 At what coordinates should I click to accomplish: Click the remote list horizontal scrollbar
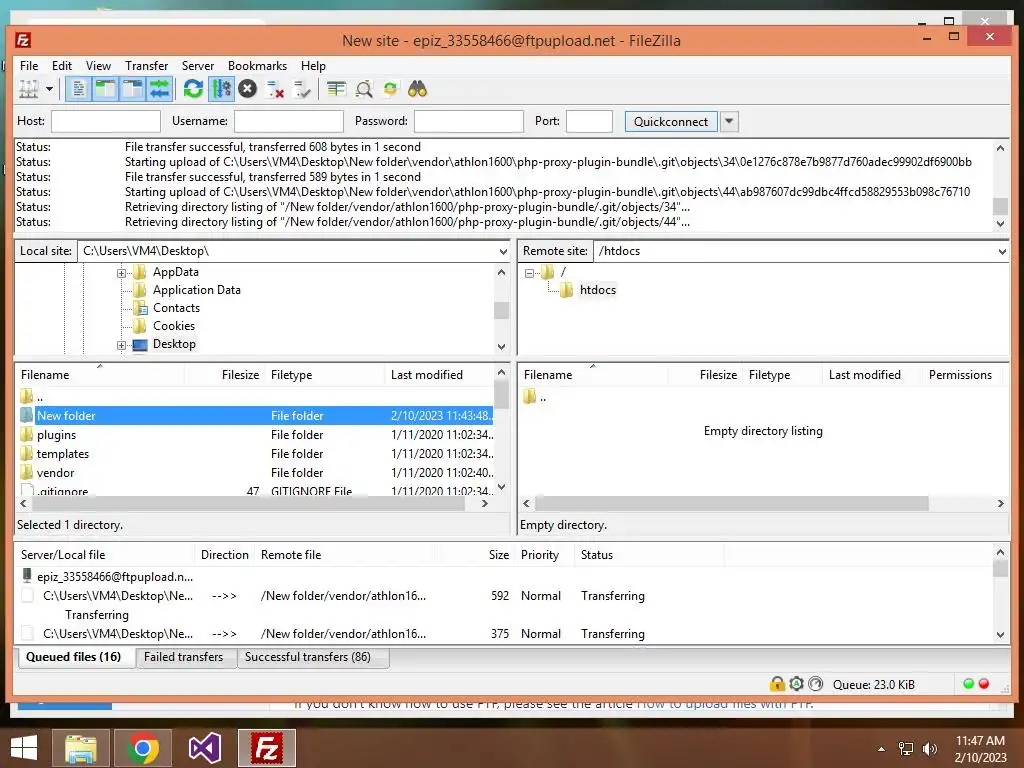click(731, 504)
